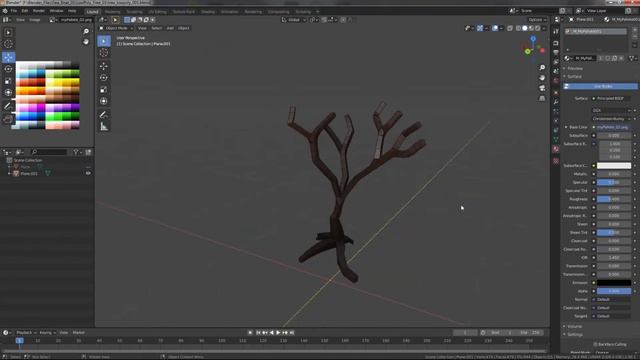
Task: Open the Christensen-Burley subsurface method dropdown
Action: [611, 119]
